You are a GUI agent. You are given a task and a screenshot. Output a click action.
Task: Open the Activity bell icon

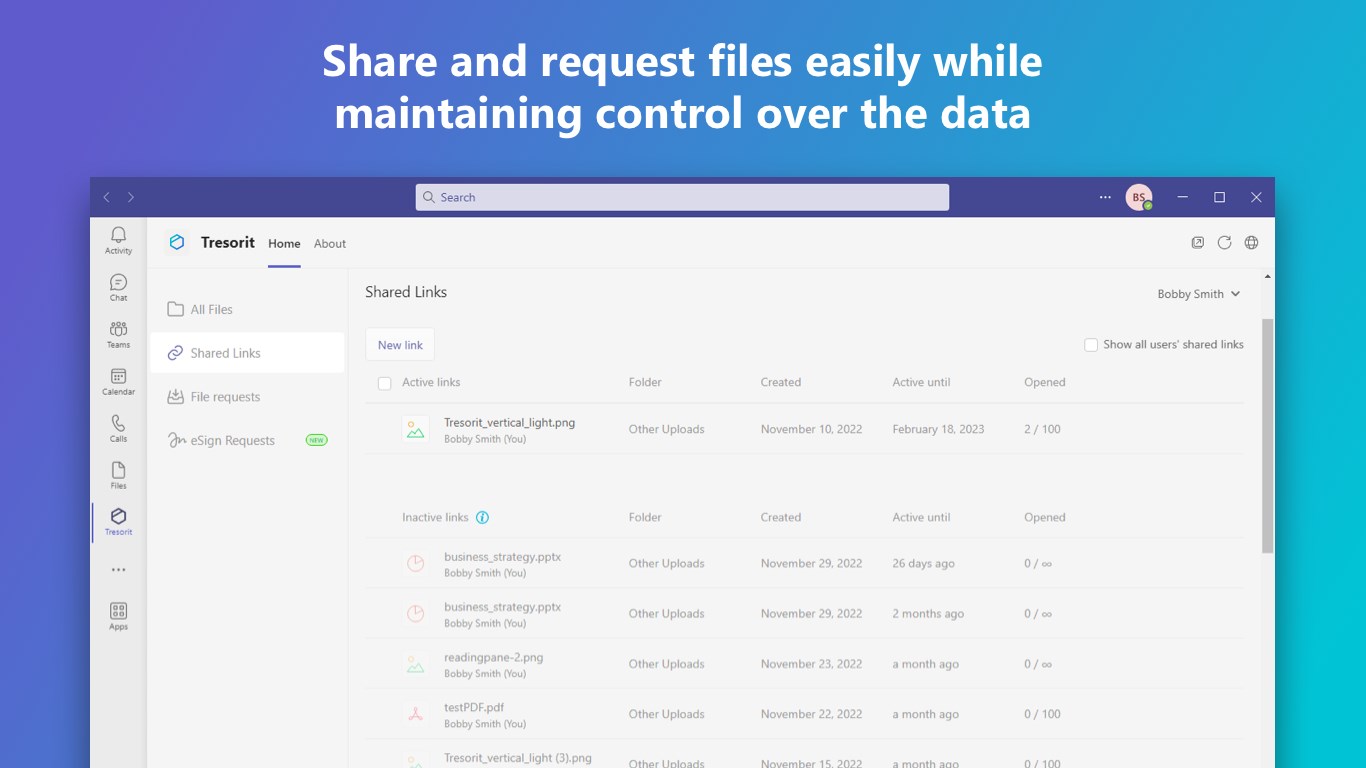click(118, 239)
